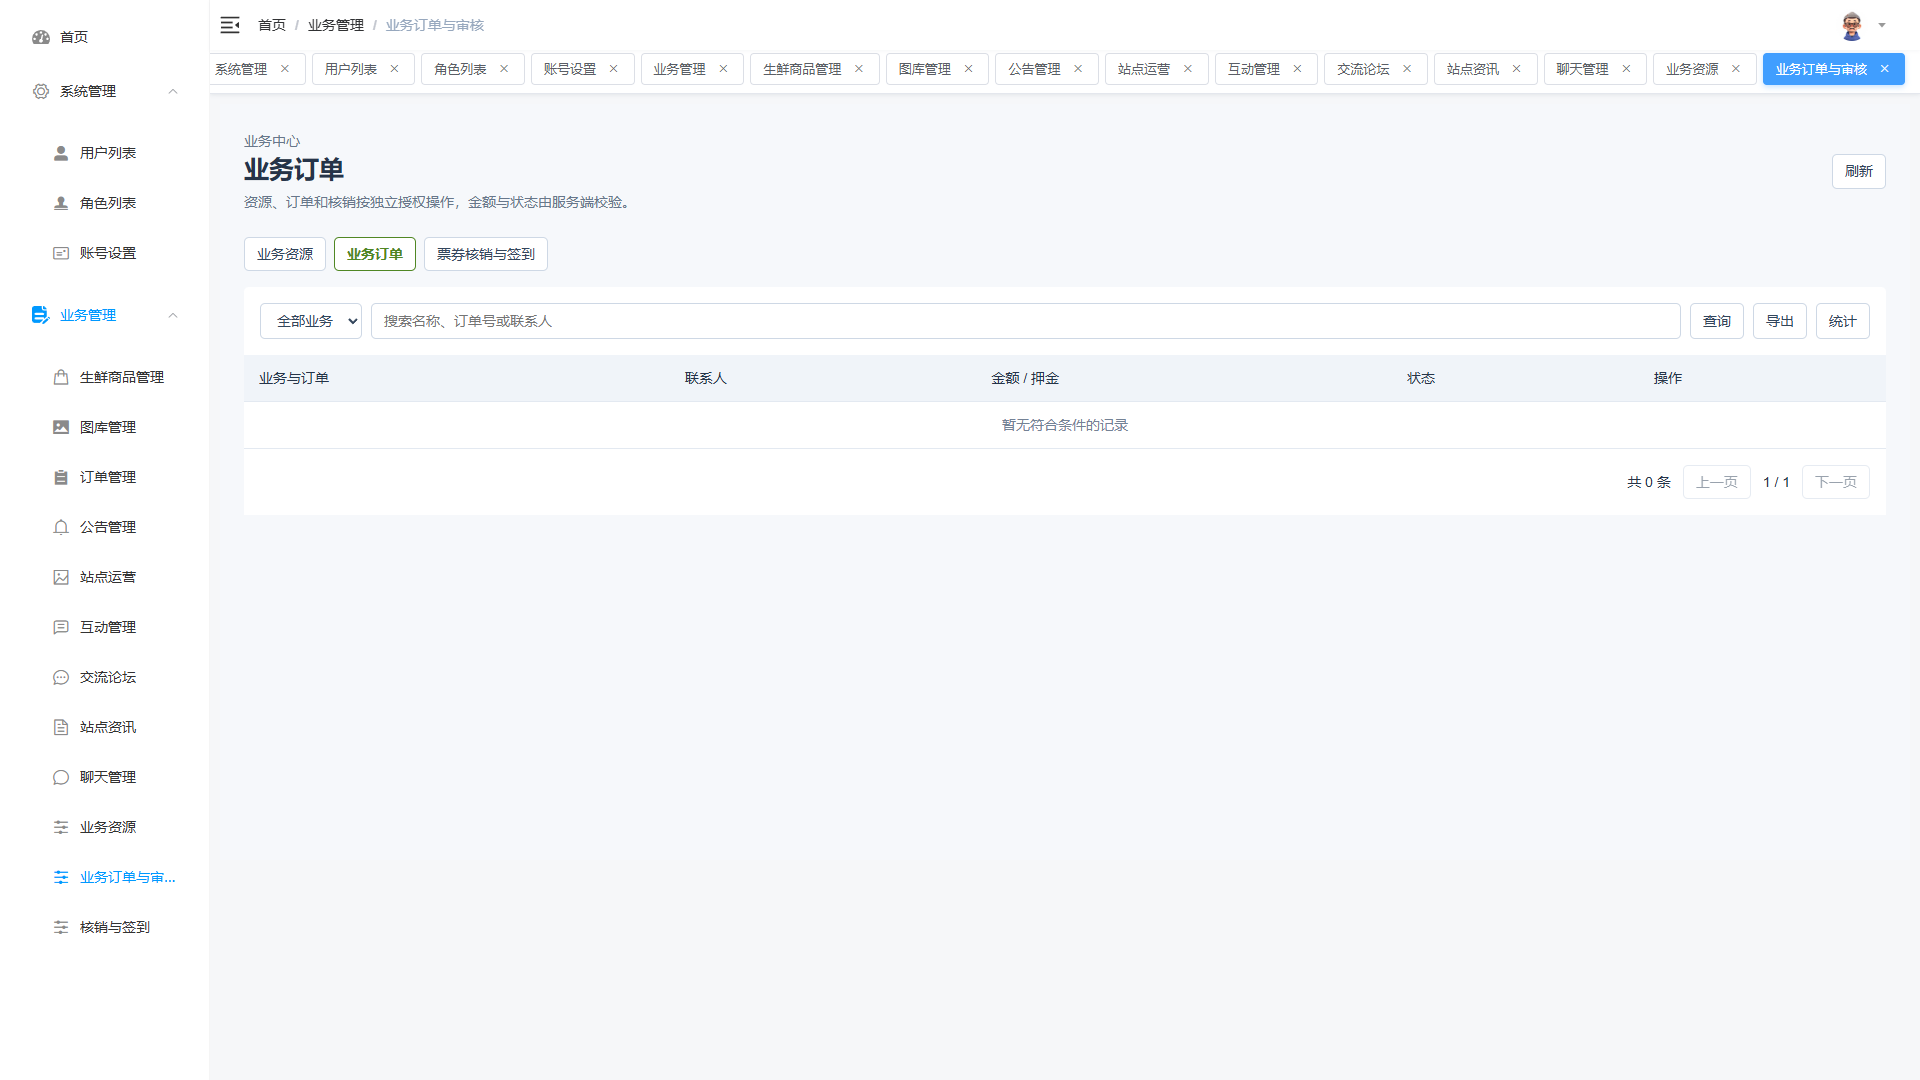Collapse the 系统管理 sidebar group

173,91
